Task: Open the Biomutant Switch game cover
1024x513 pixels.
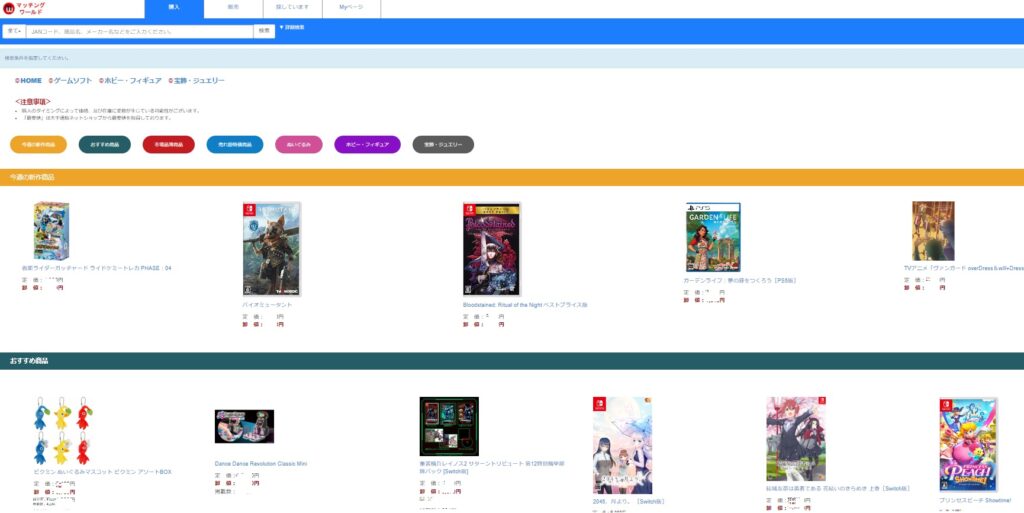Action: click(271, 249)
